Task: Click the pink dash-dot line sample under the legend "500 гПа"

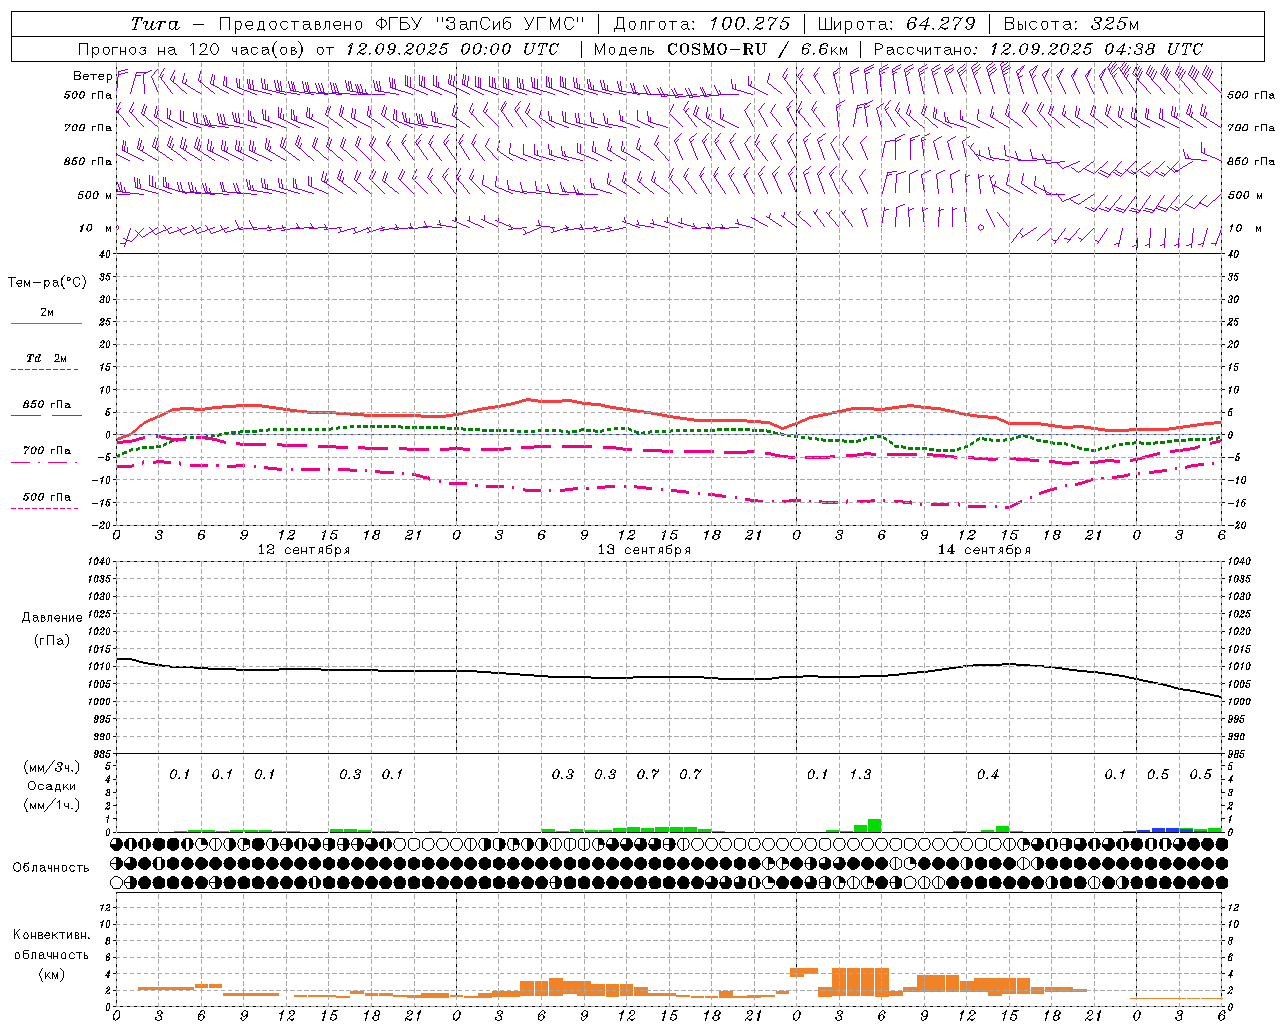Action: click(x=44, y=508)
